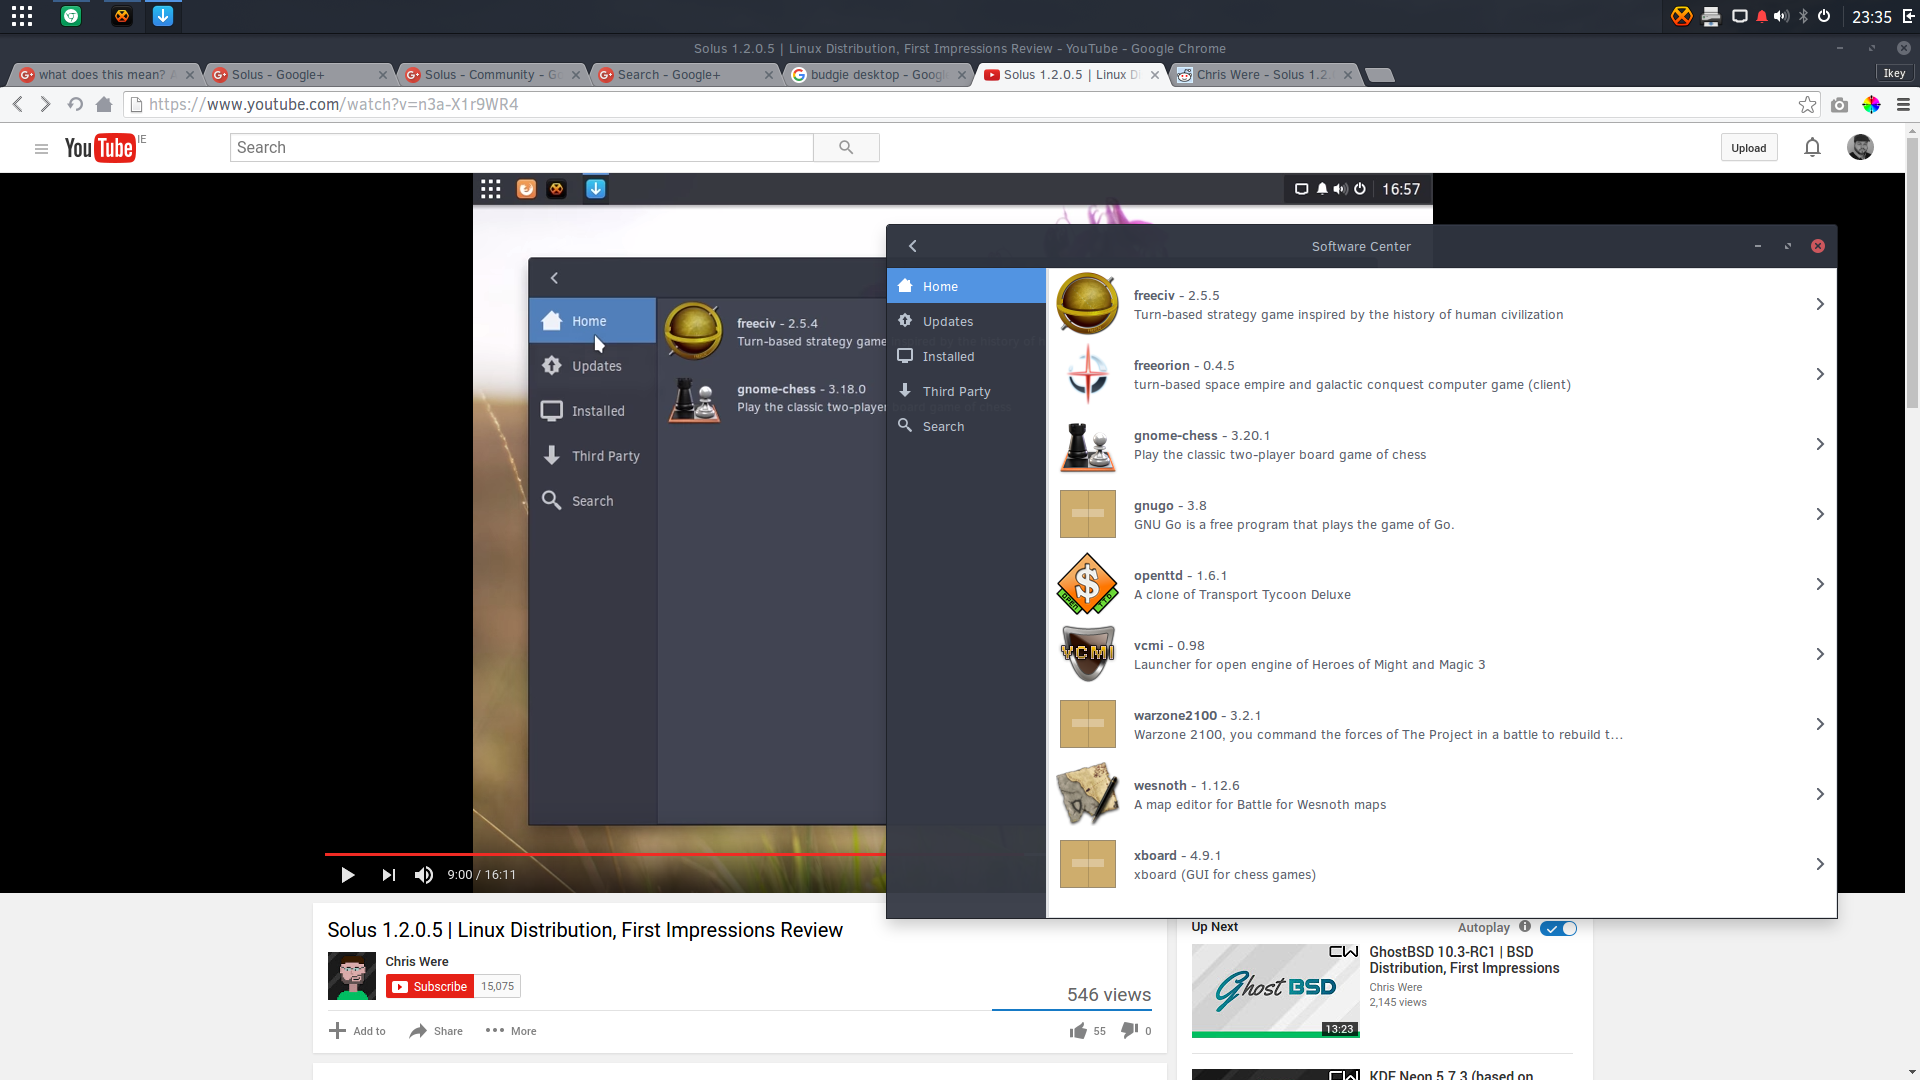The height and width of the screenshot is (1080, 1920).
Task: Click the Upload button
Action: tap(1749, 148)
